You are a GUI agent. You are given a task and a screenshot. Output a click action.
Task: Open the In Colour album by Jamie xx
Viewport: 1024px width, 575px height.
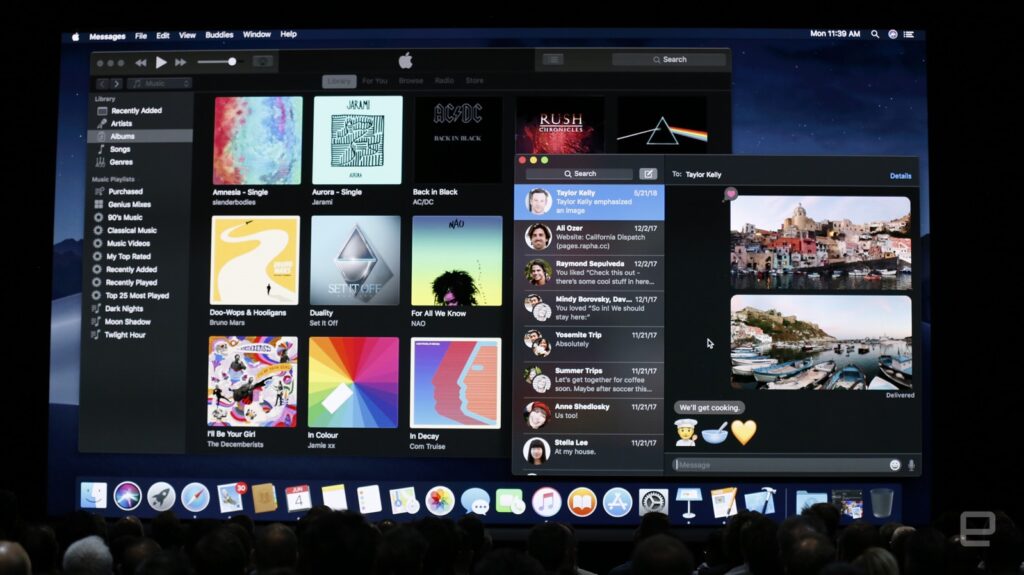353,382
